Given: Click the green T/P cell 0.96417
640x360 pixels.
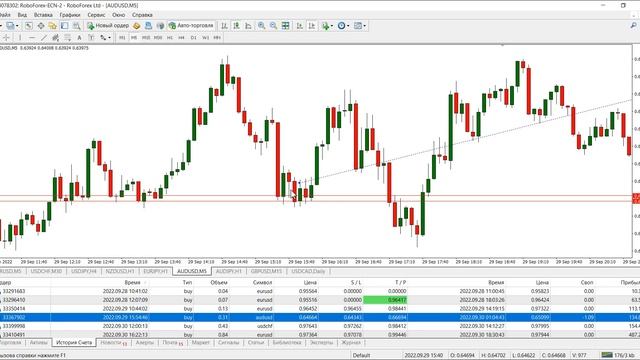Looking at the screenshot, I should point(385,300).
